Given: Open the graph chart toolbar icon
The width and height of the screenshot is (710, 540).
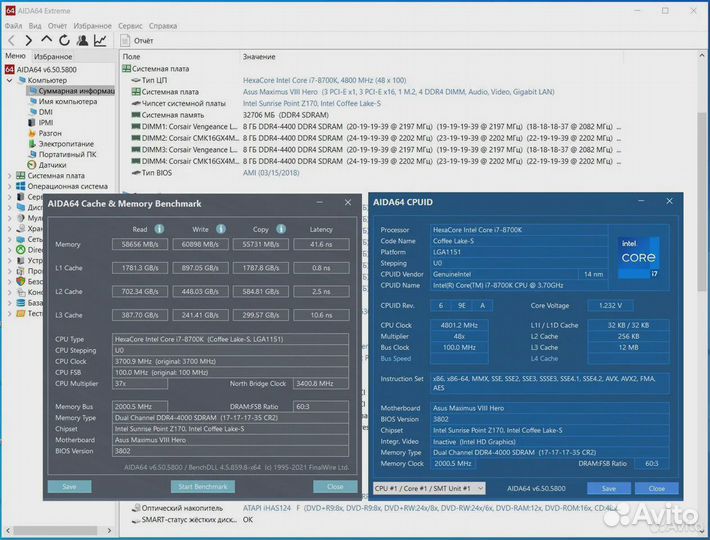Looking at the screenshot, I should (100, 41).
